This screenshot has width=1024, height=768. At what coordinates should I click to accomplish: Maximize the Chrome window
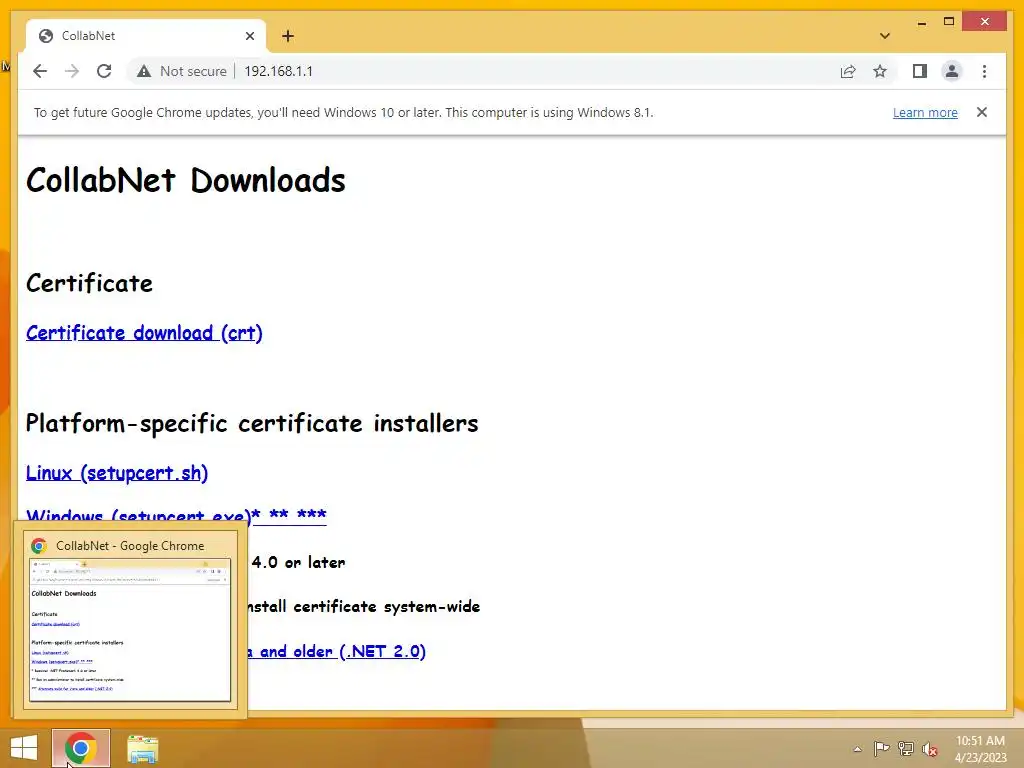(949, 22)
